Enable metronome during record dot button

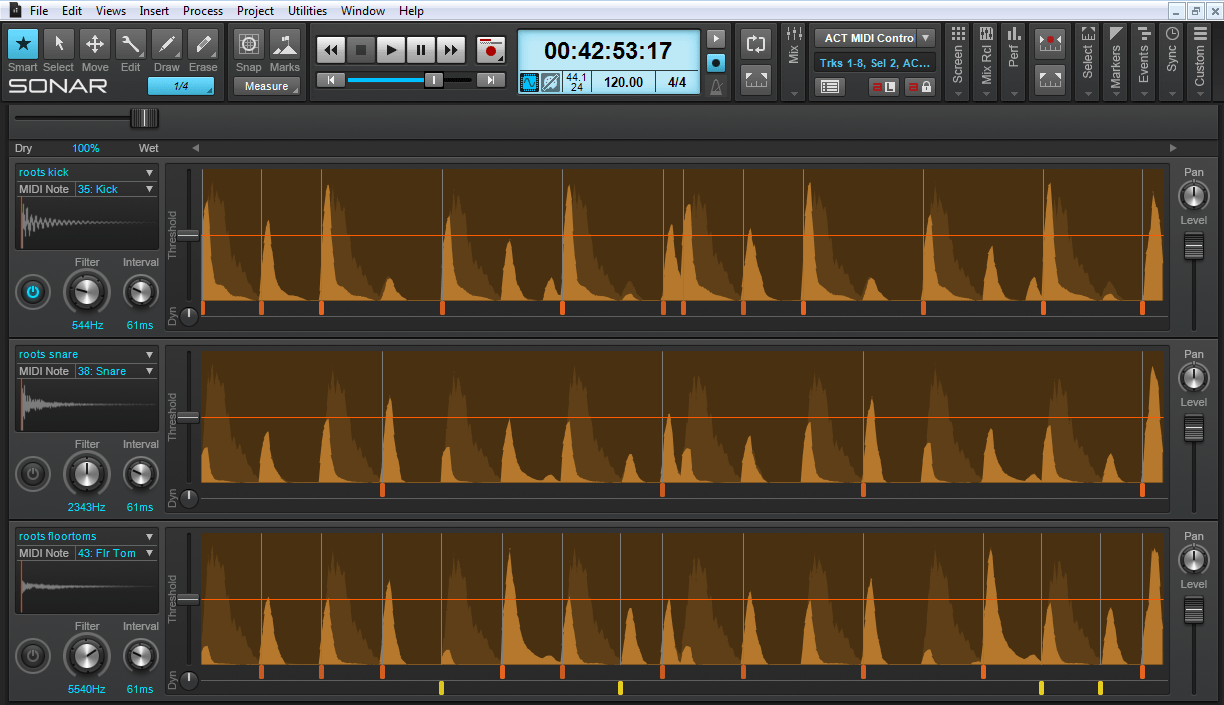716,62
